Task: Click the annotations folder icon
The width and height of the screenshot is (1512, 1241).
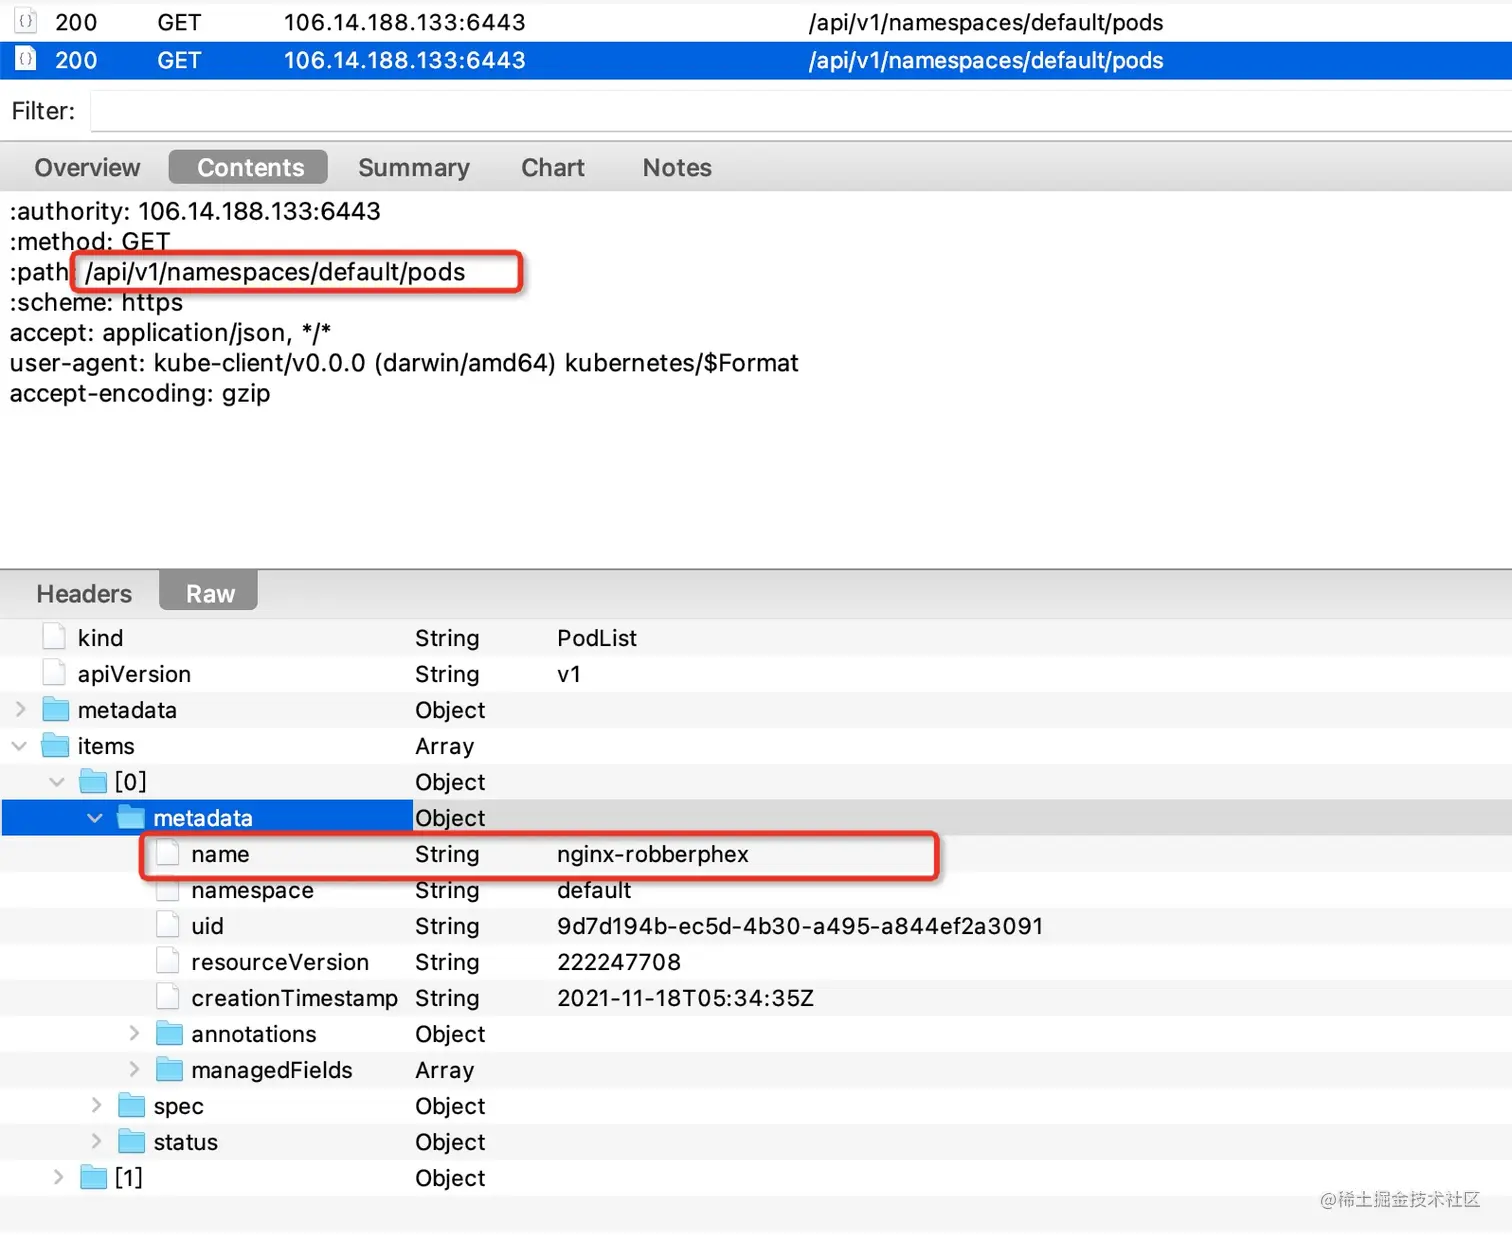Action: pos(169,1033)
